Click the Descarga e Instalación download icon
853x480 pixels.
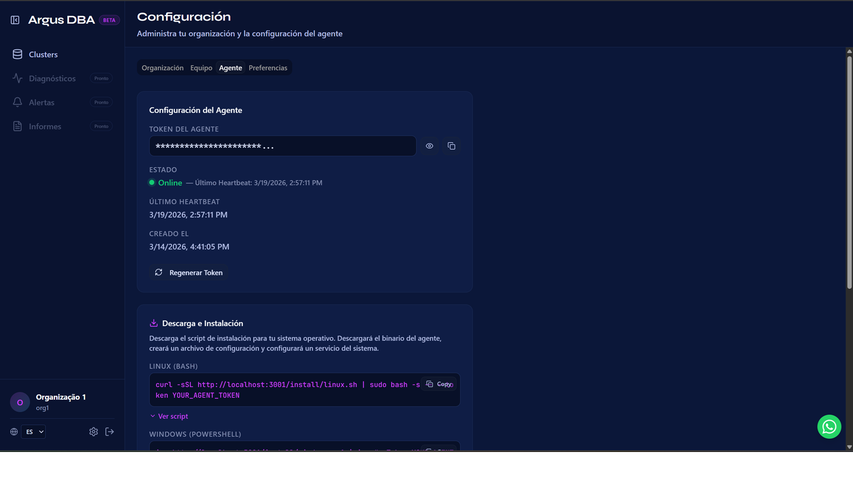[153, 323]
